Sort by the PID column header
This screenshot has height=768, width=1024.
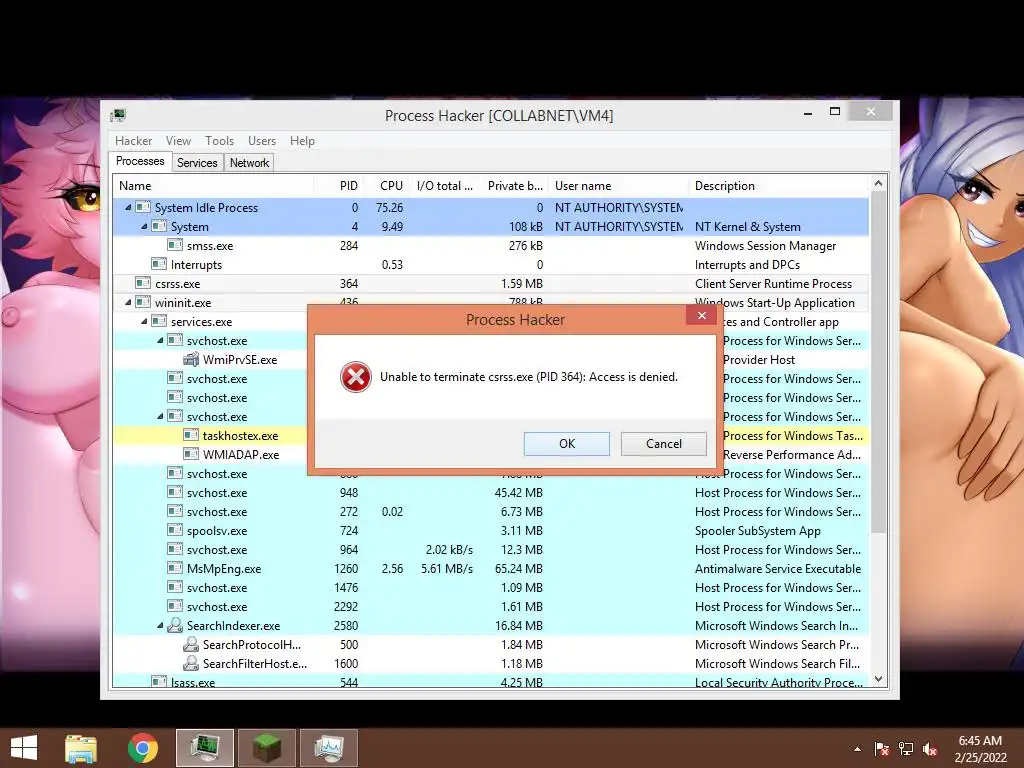tap(338, 185)
